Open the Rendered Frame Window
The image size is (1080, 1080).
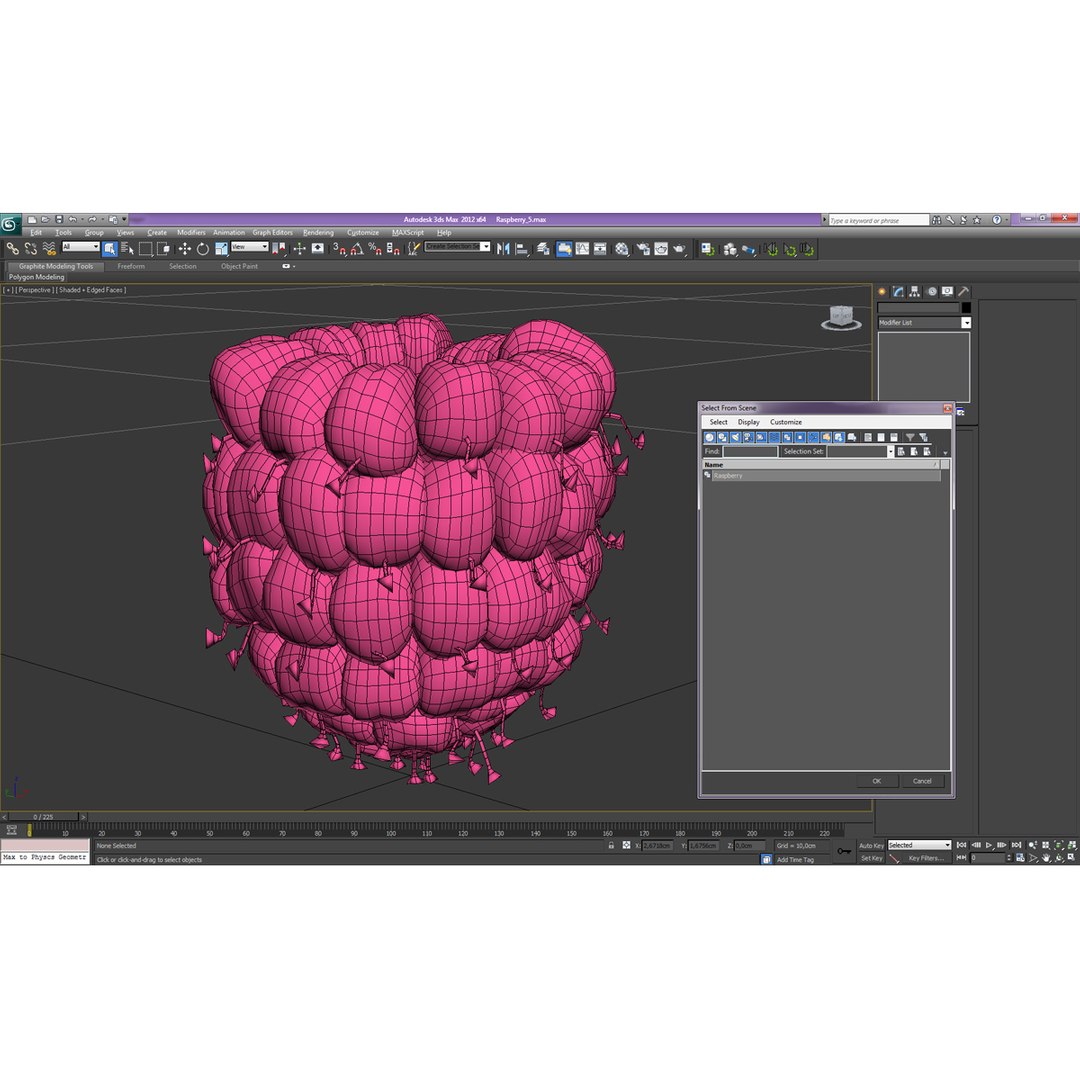tap(661, 249)
